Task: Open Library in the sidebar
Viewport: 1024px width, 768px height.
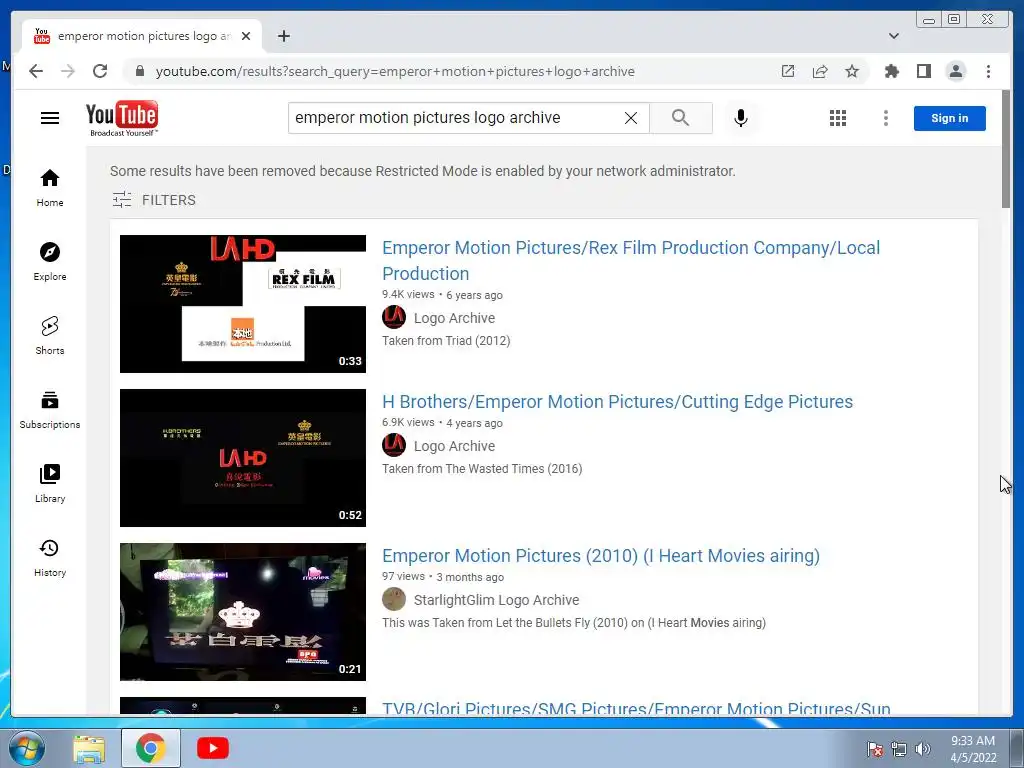Action: 50,484
